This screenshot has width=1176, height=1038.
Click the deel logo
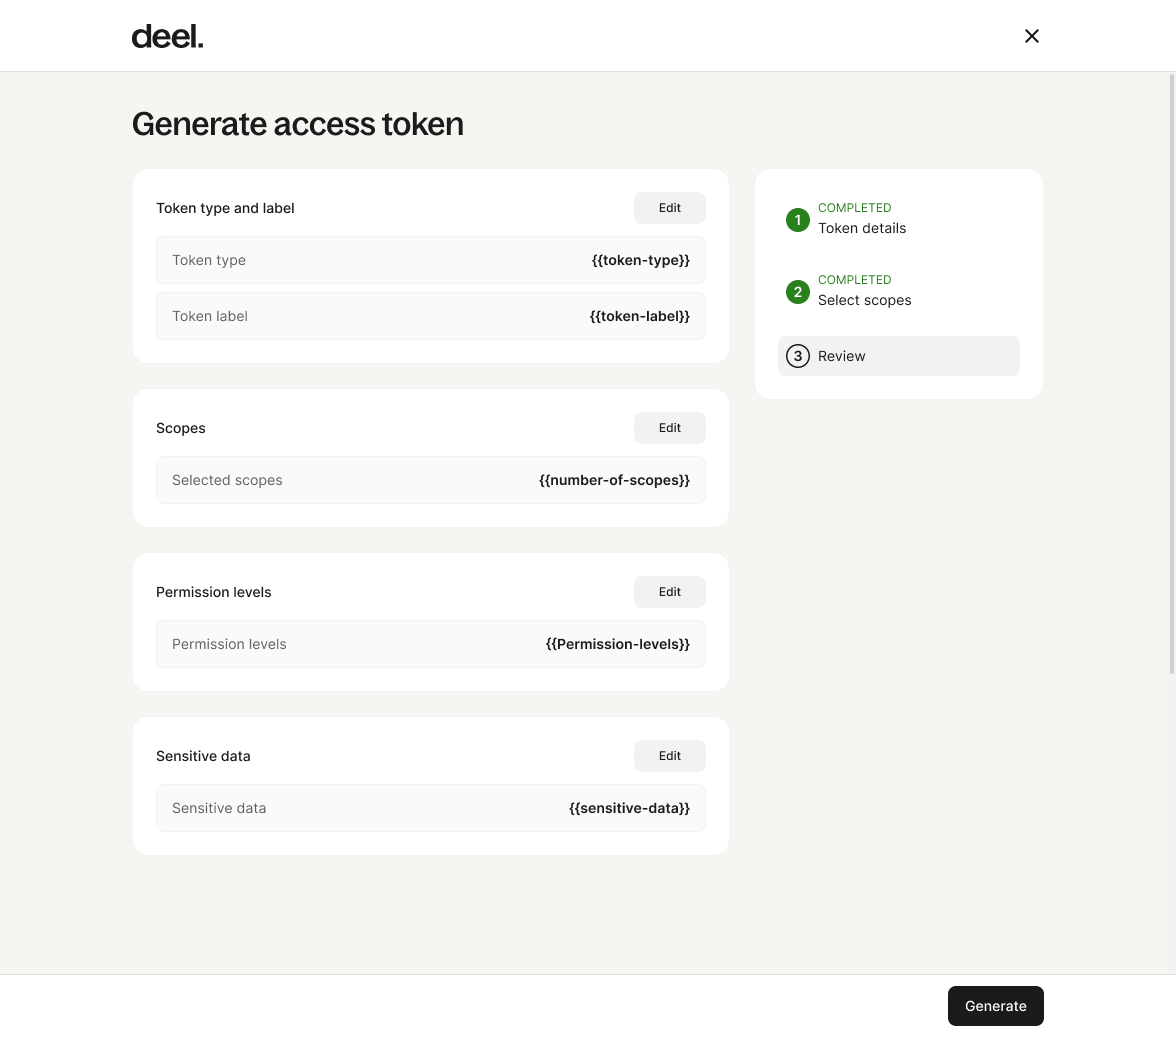click(x=167, y=36)
